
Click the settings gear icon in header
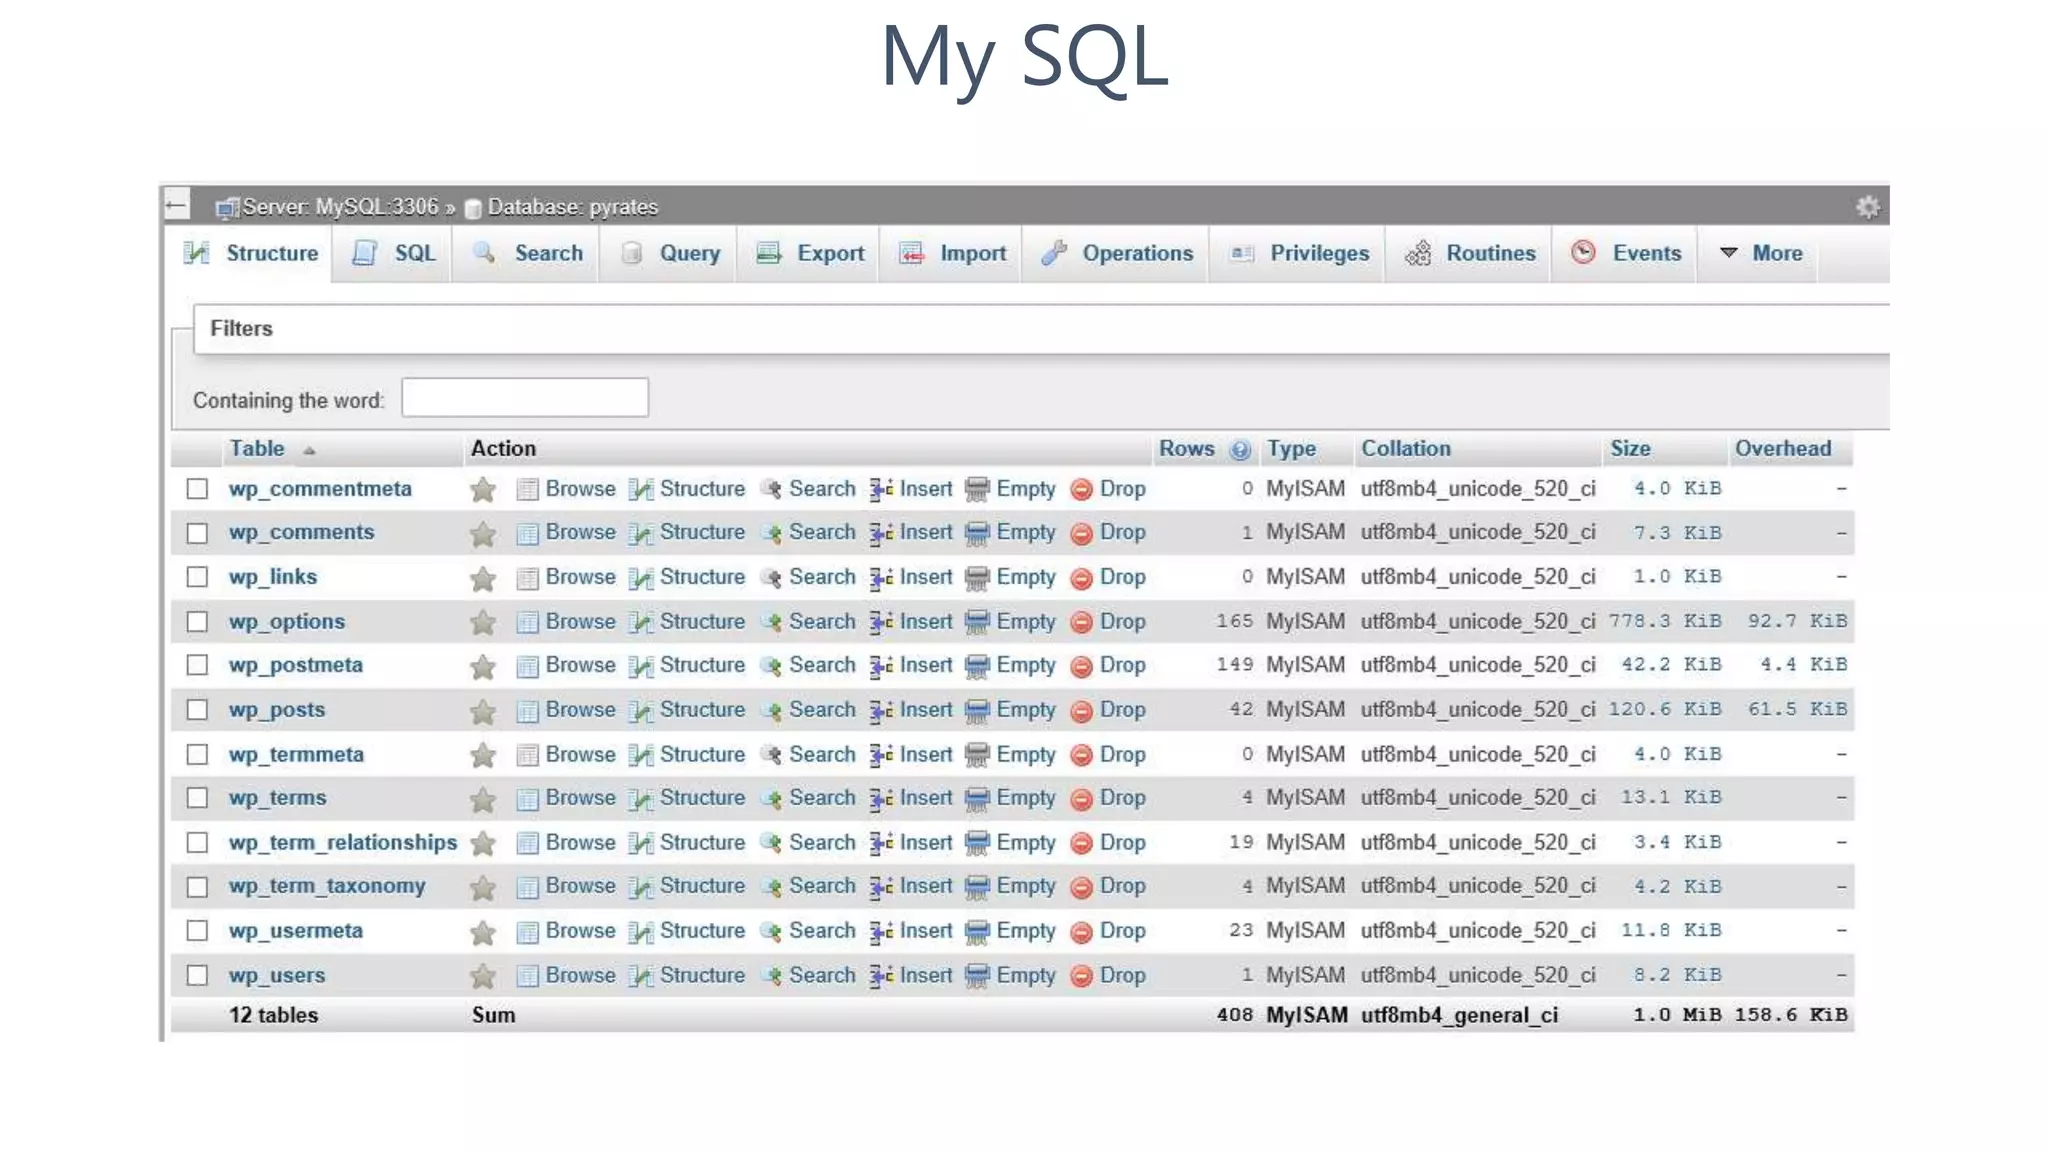point(1867,207)
